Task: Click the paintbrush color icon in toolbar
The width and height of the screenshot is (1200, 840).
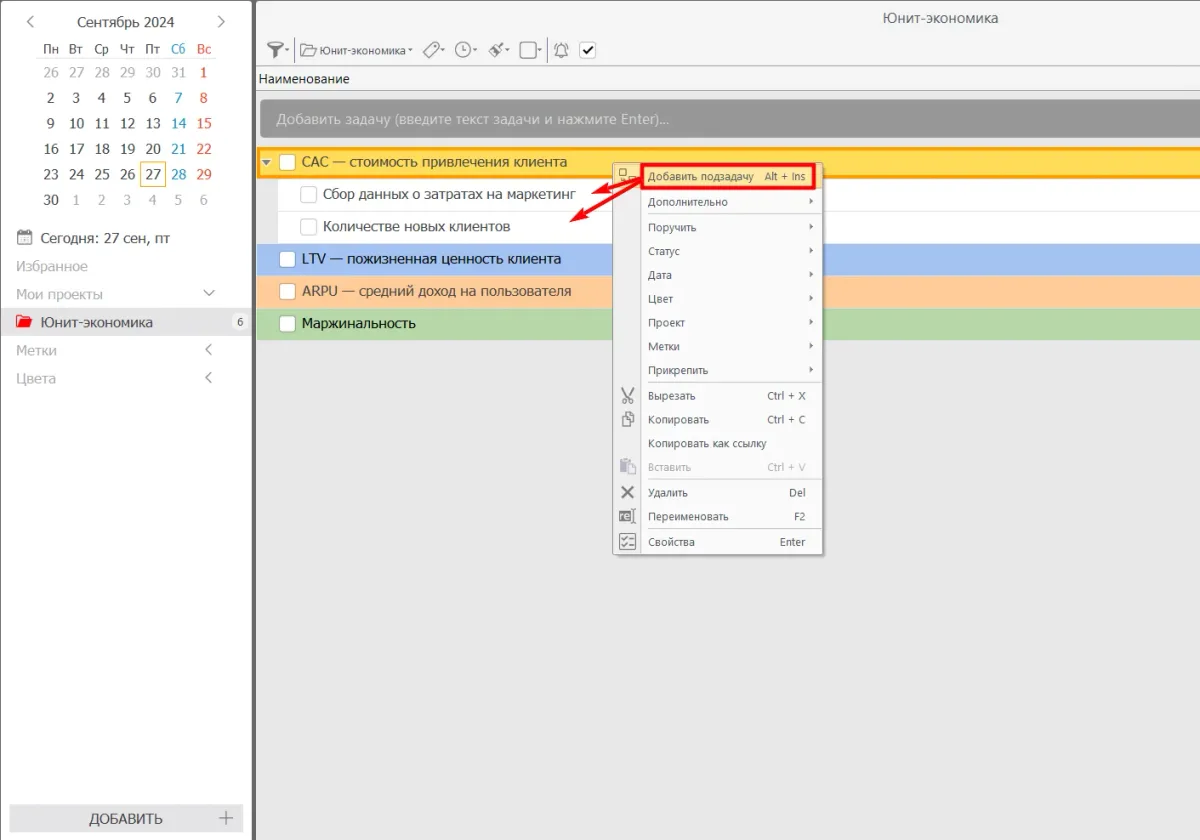Action: tap(497, 50)
